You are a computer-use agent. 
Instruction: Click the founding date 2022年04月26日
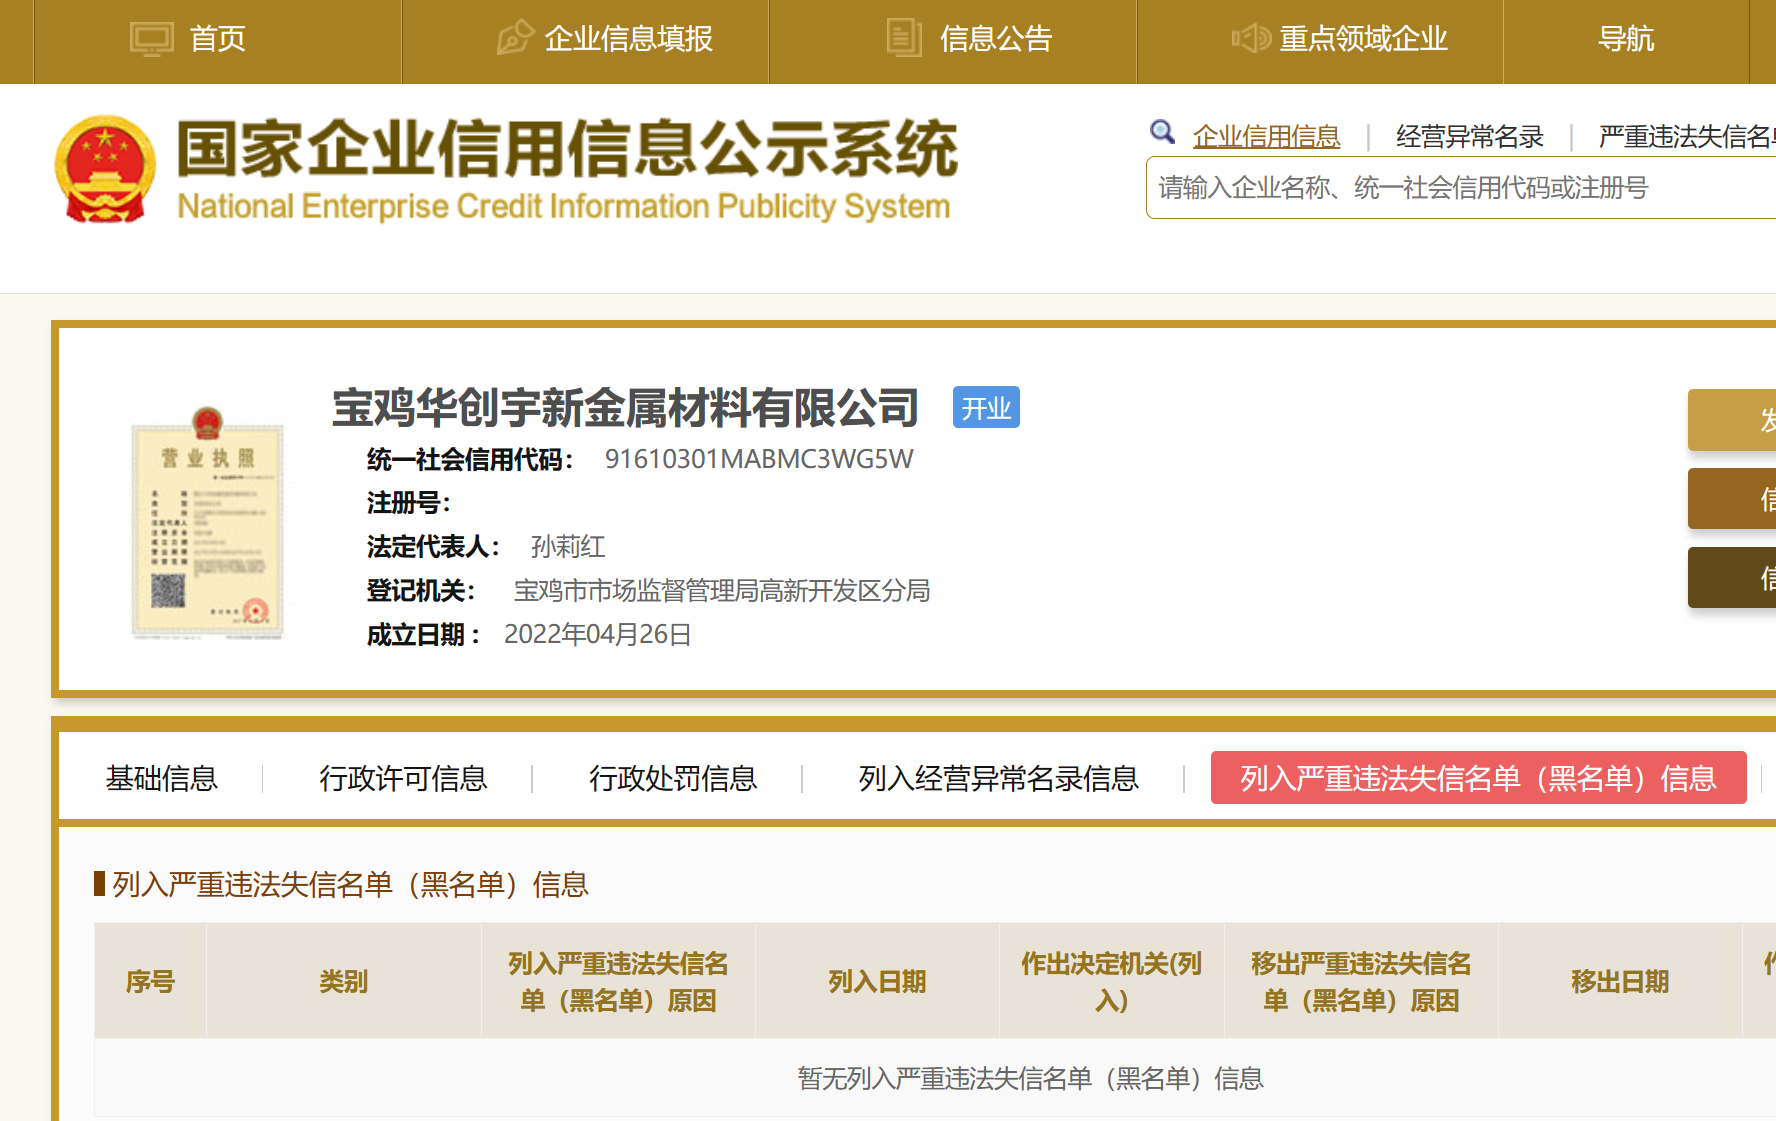[597, 635]
